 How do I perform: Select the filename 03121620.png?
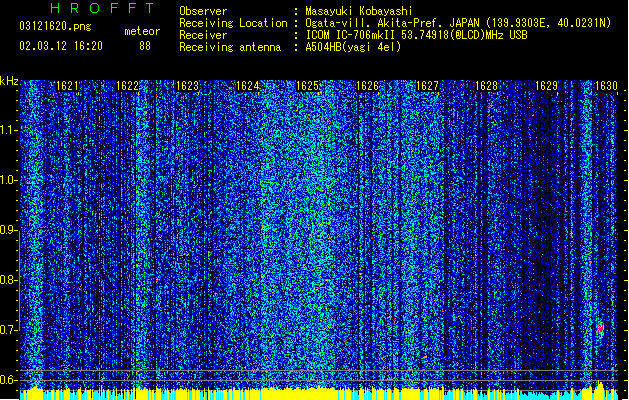click(x=55, y=26)
